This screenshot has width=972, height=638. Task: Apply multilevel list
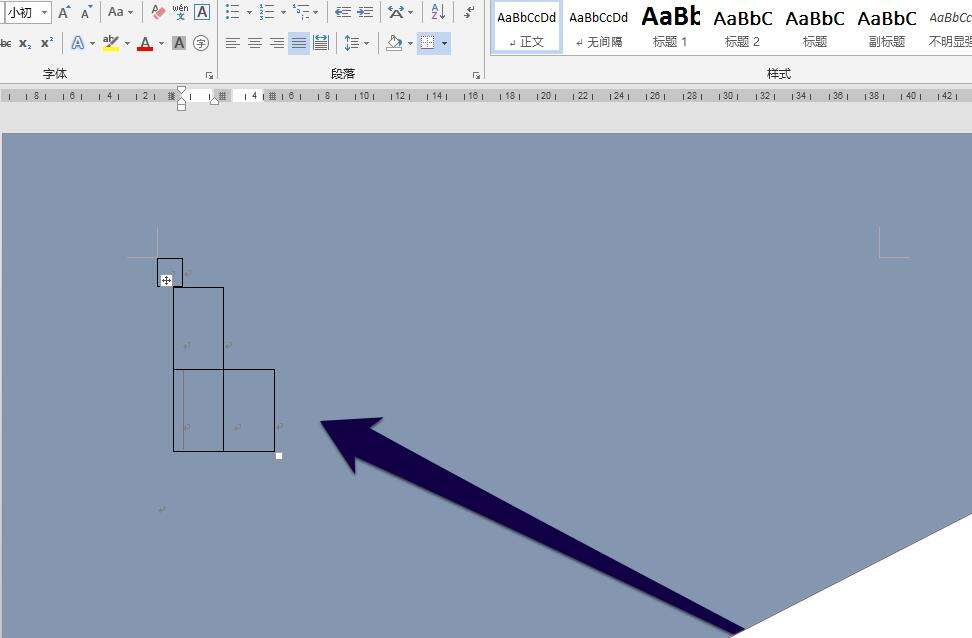click(301, 12)
